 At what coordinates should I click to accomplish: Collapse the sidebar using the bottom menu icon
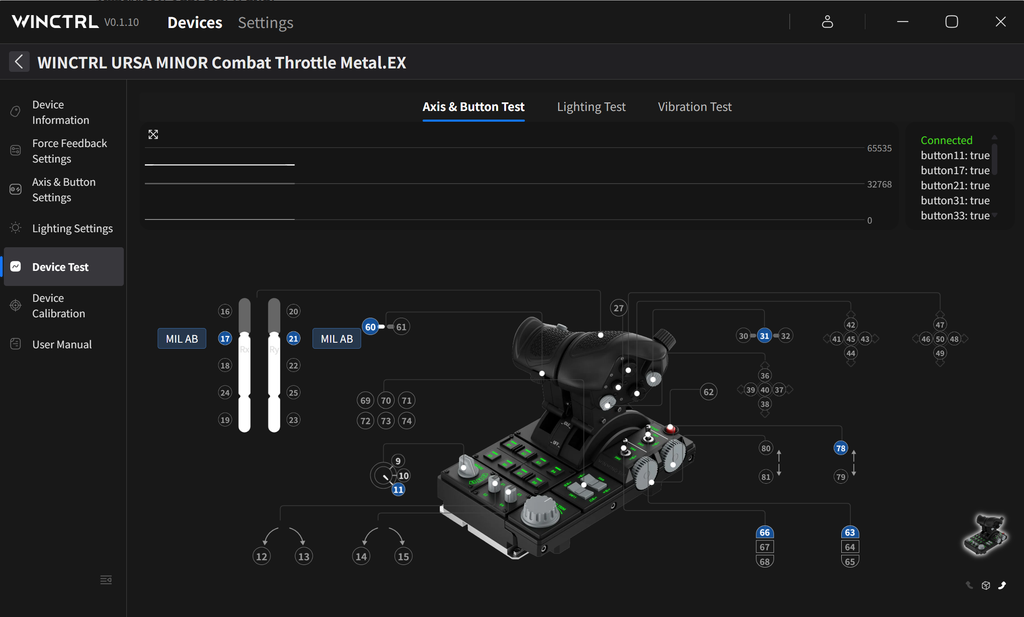[x=106, y=580]
